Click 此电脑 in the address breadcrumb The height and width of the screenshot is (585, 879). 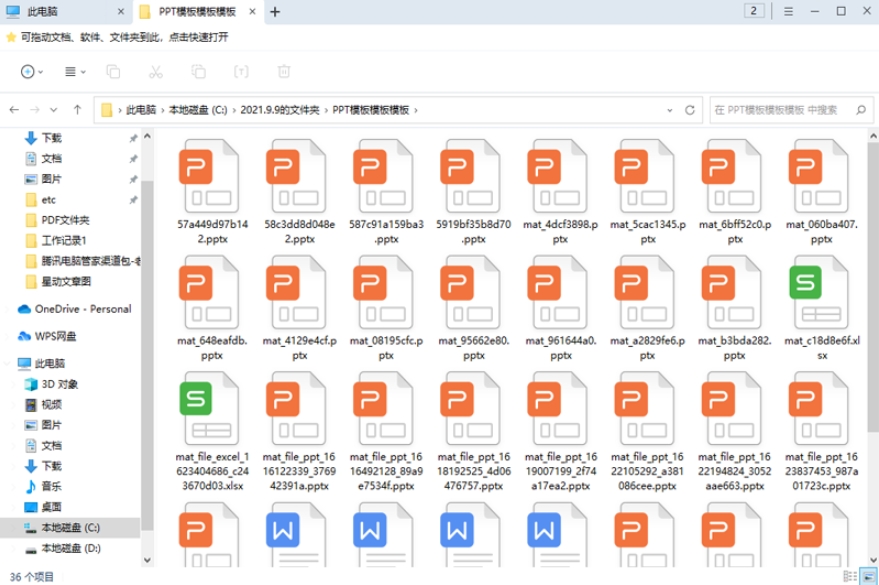coord(141,110)
